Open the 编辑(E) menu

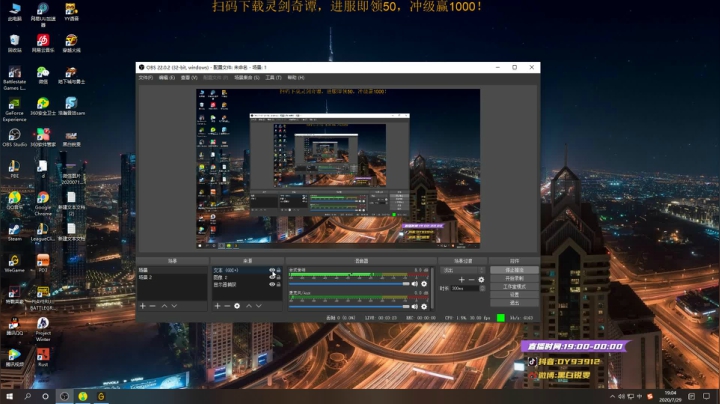167,78
